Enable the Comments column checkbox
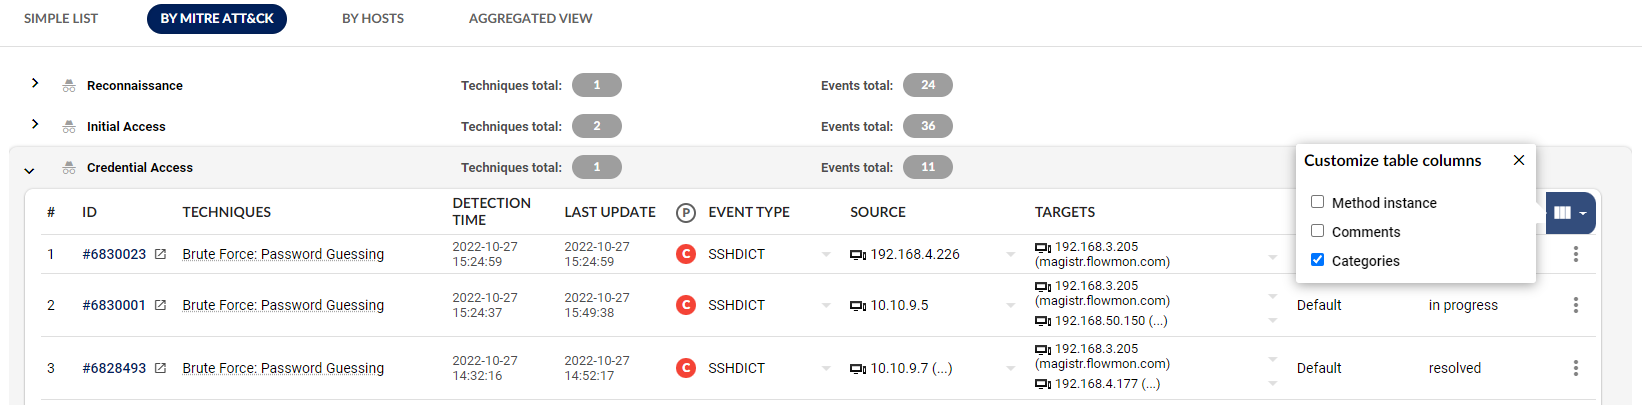The width and height of the screenshot is (1642, 405). tap(1317, 231)
